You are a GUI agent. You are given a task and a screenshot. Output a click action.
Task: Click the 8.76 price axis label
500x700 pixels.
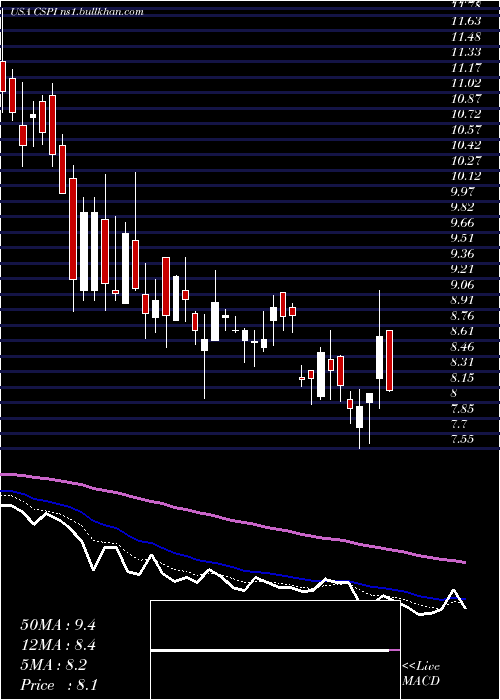pyautogui.click(x=464, y=316)
